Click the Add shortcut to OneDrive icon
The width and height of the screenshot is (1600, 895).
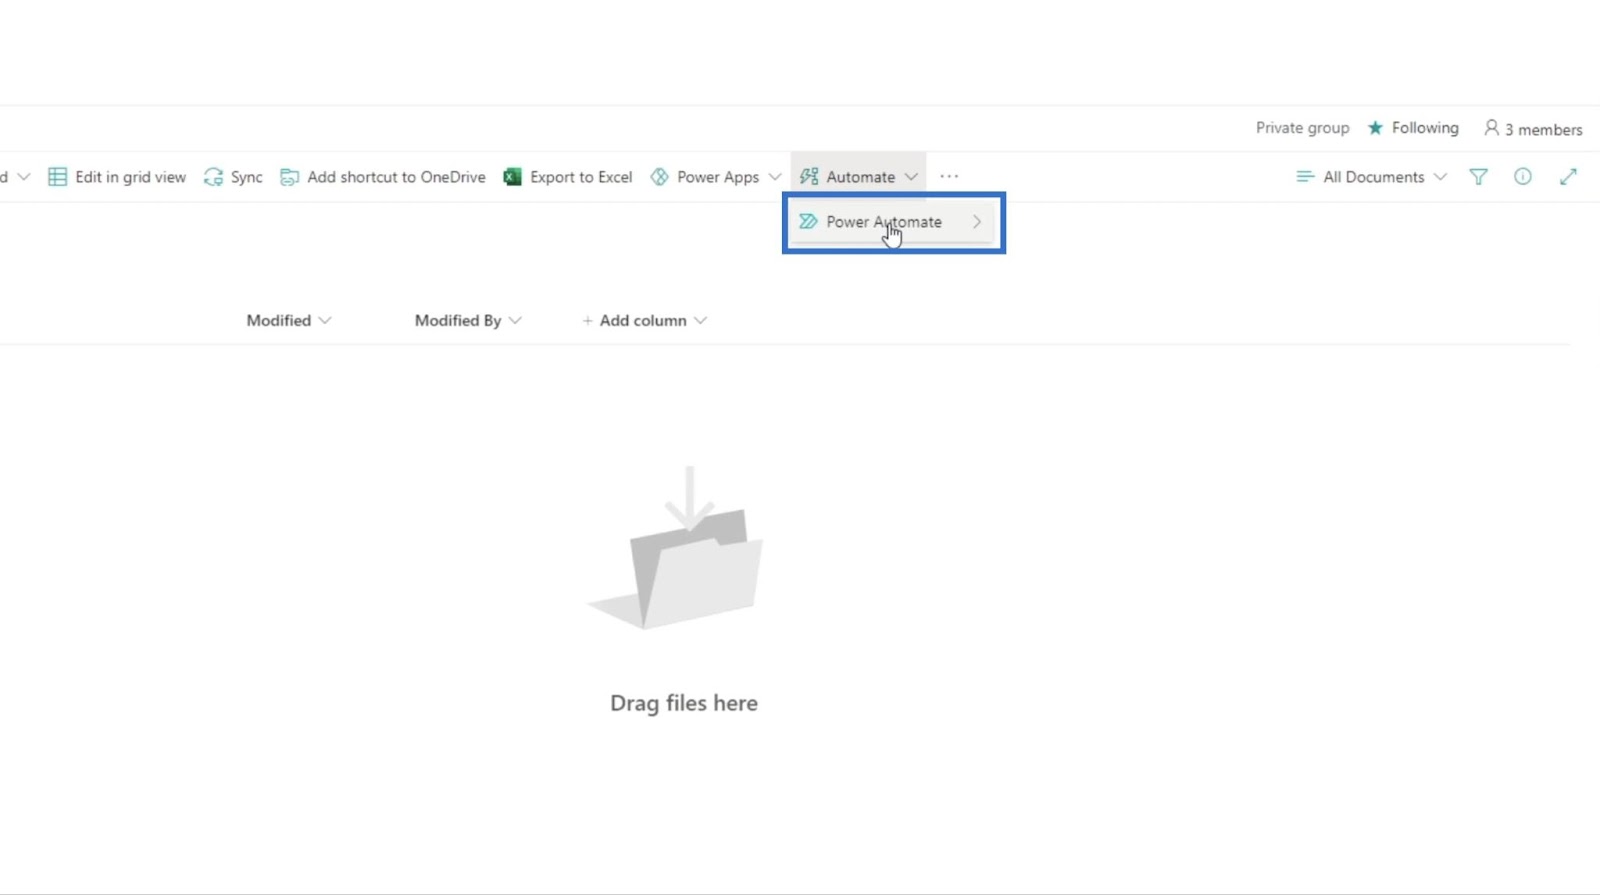click(289, 177)
